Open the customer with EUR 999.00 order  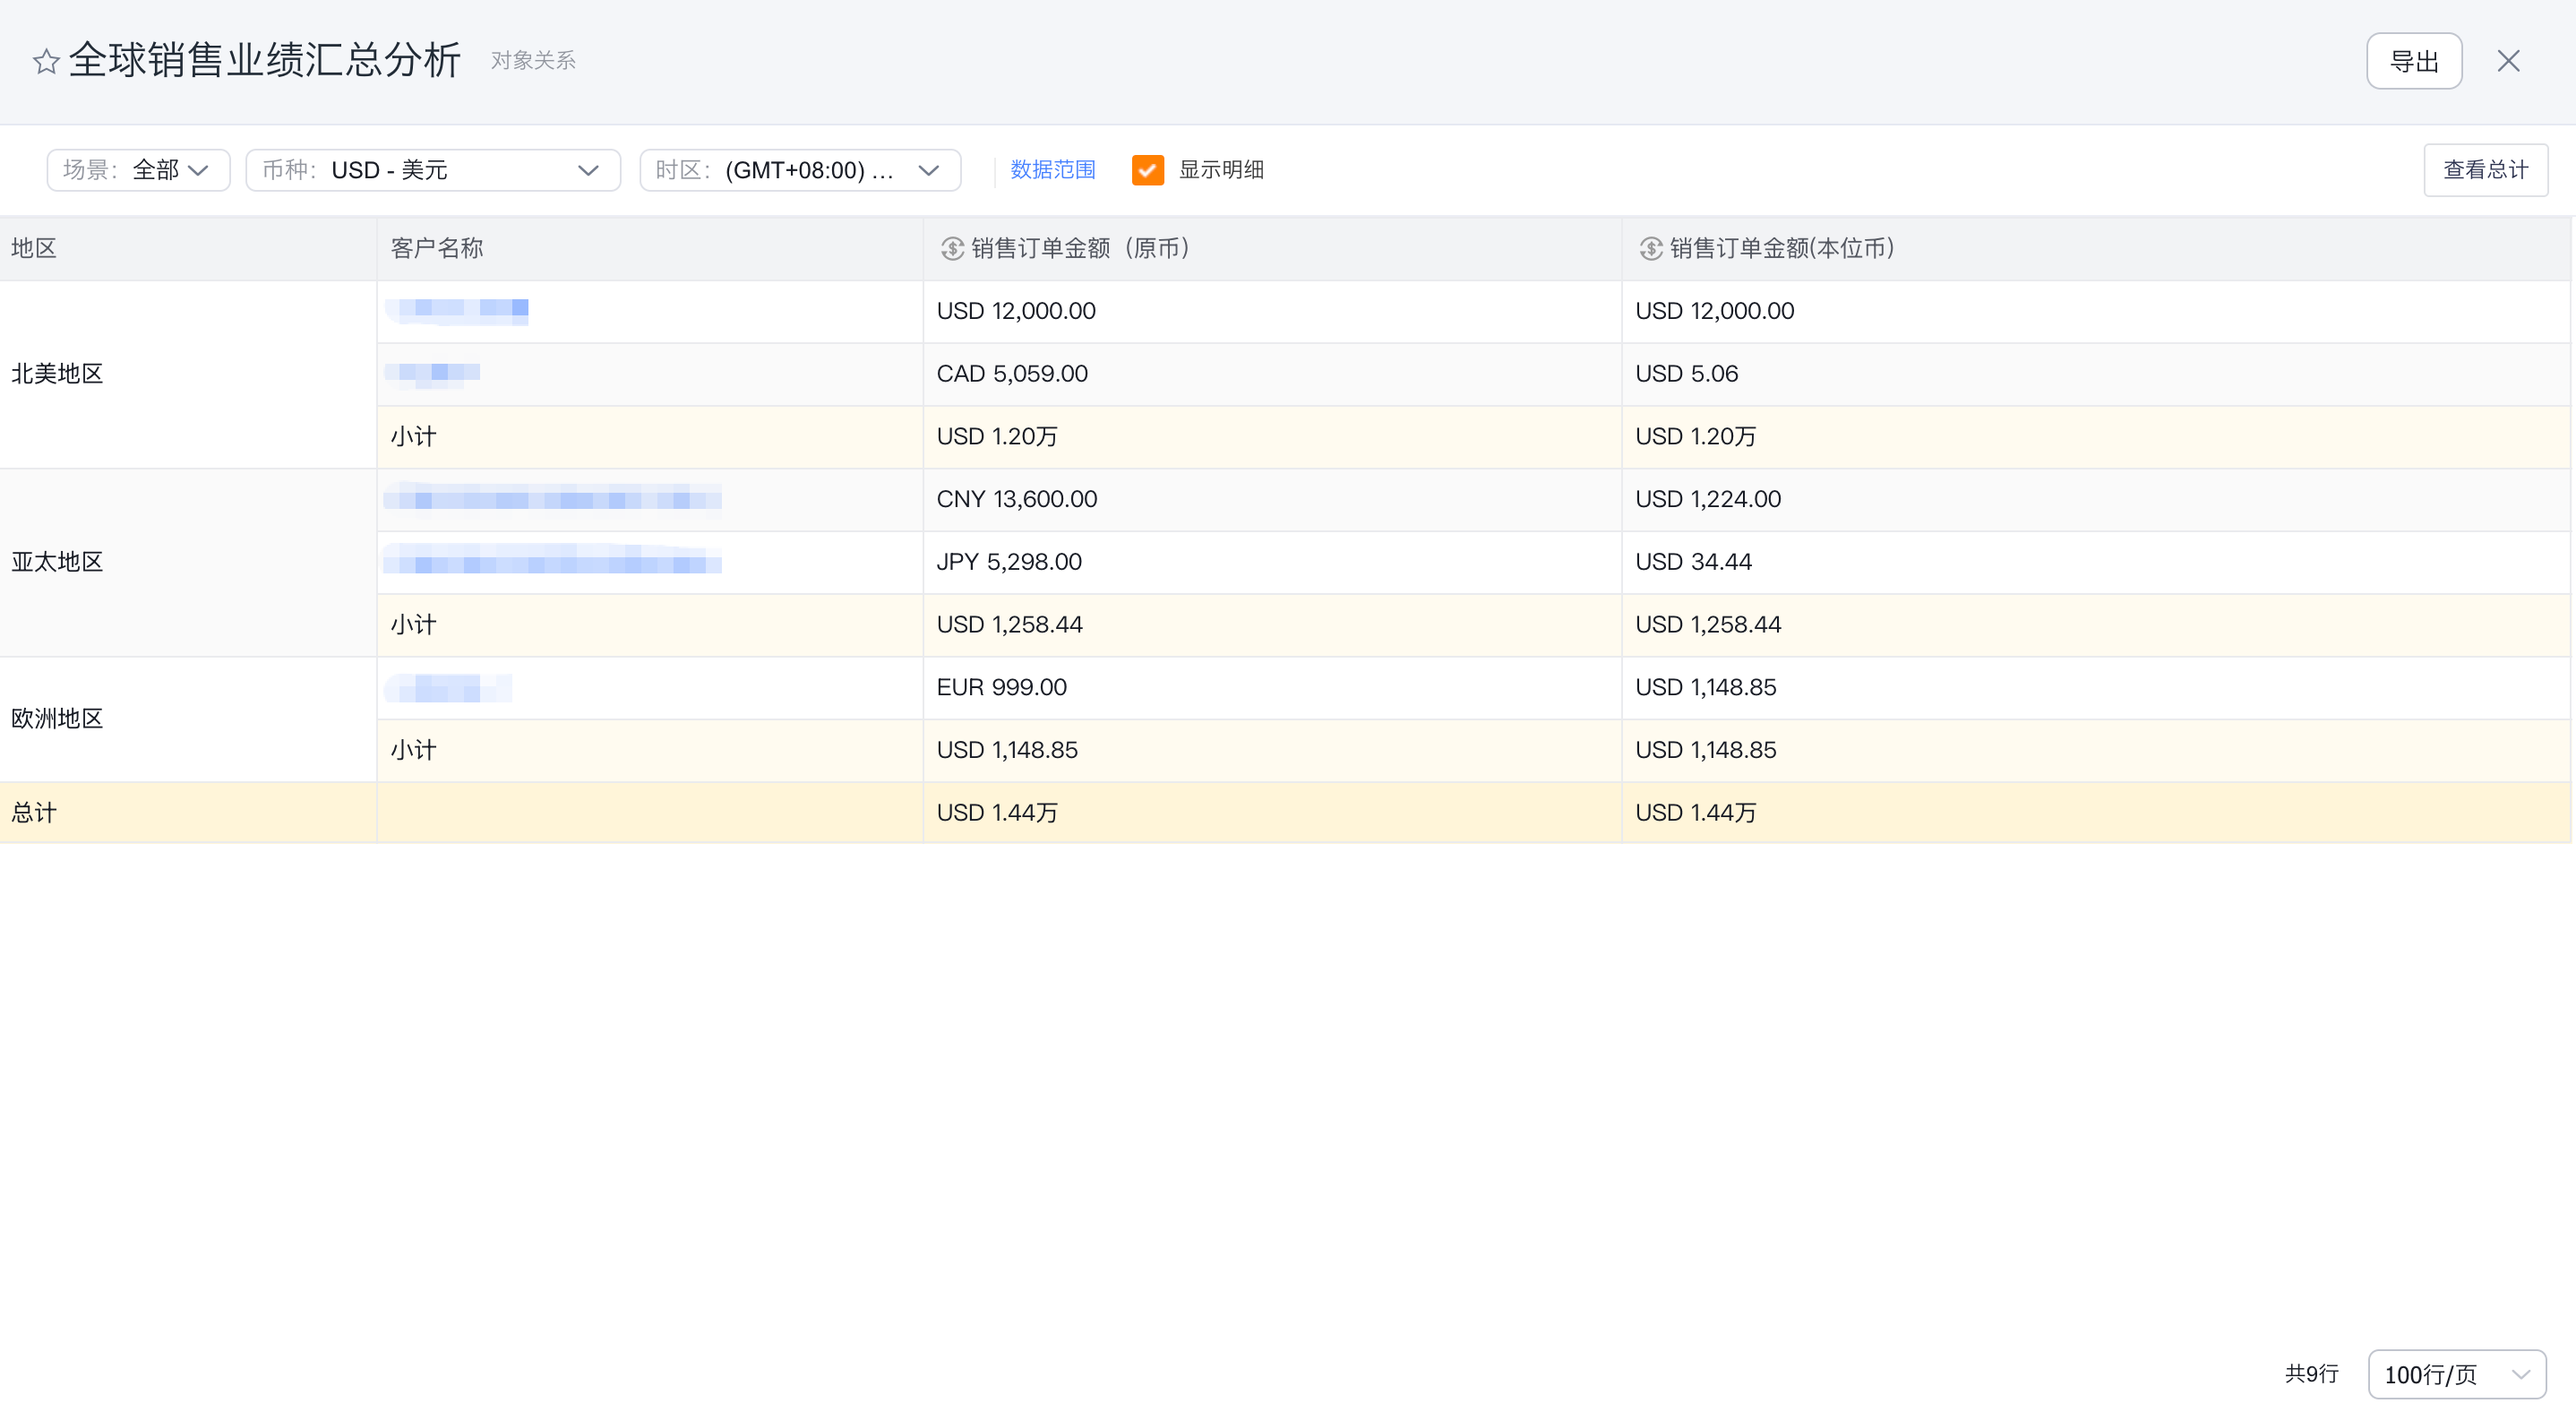click(448, 687)
